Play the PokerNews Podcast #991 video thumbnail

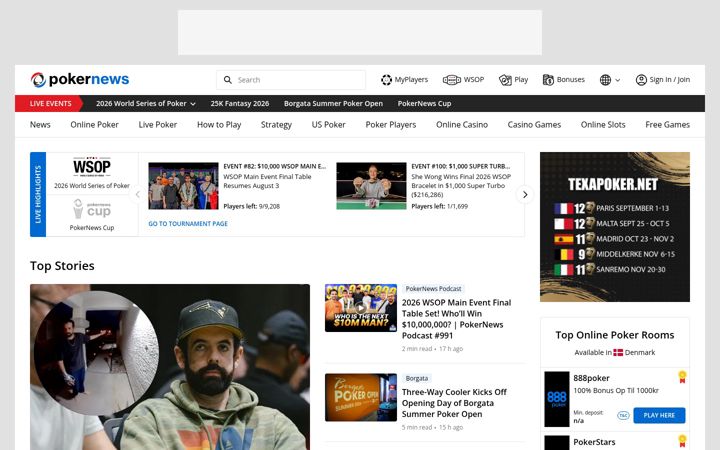[x=361, y=308]
